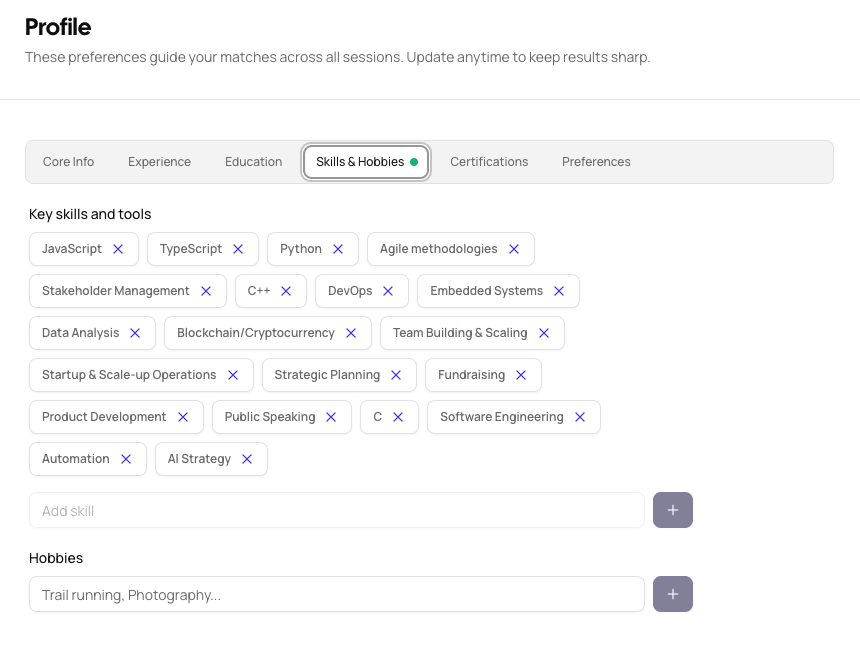Remove the JavaScript skill tag
The width and height of the screenshot is (860, 661).
click(118, 249)
